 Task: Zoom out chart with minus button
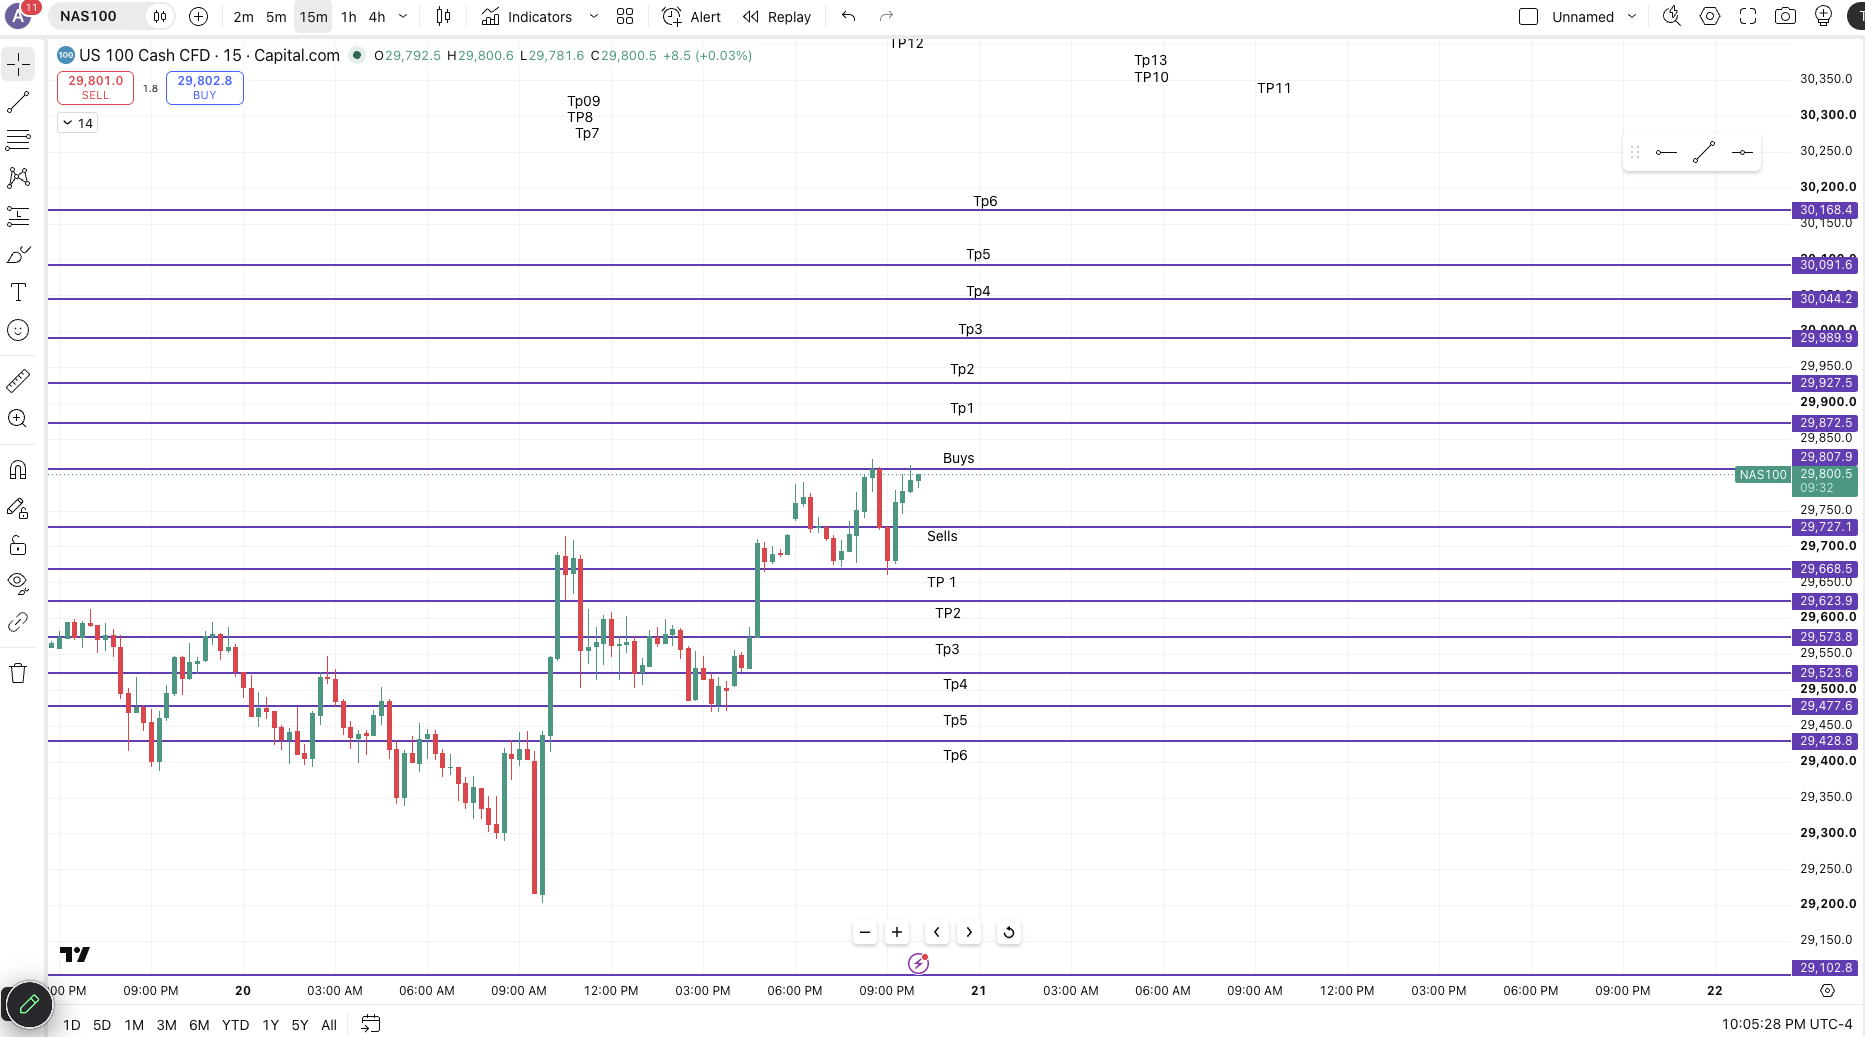(865, 932)
